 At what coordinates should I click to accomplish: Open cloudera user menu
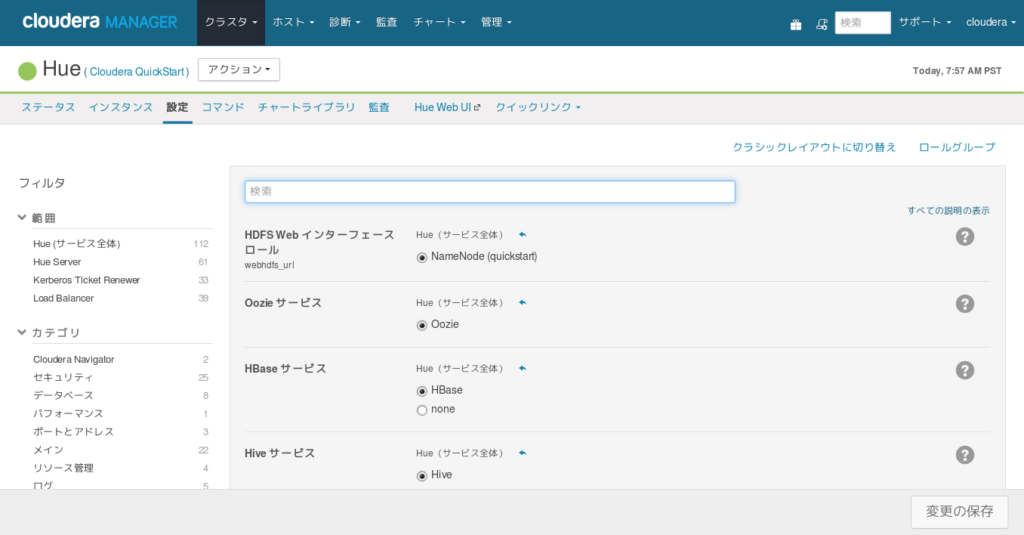tap(991, 22)
